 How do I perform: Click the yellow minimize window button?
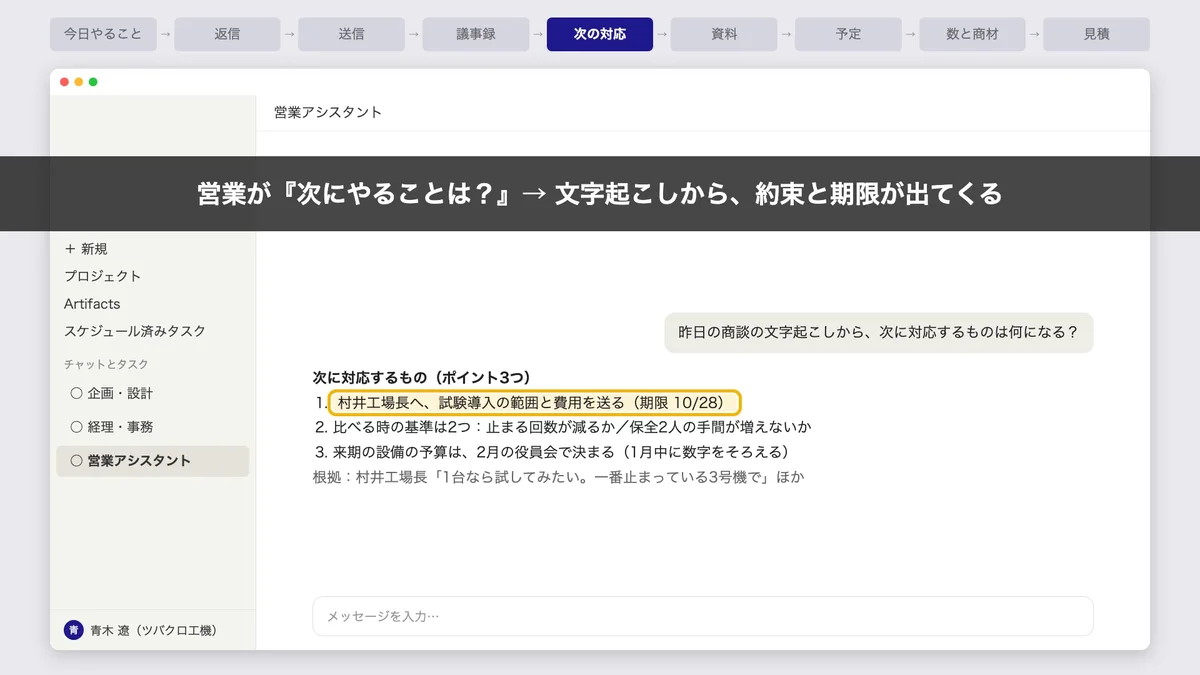[79, 82]
